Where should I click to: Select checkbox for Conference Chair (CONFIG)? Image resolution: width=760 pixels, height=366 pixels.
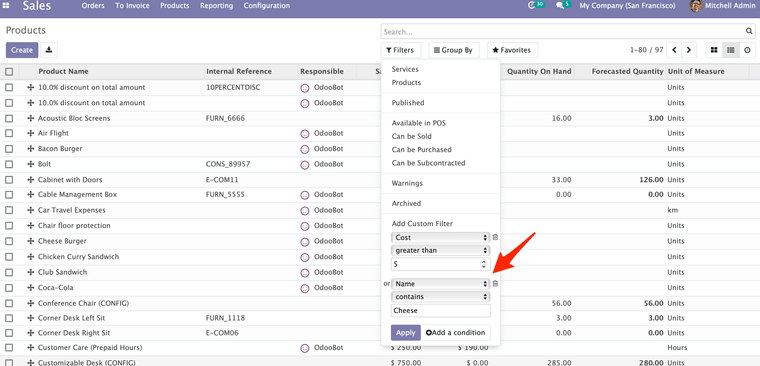coord(9,303)
